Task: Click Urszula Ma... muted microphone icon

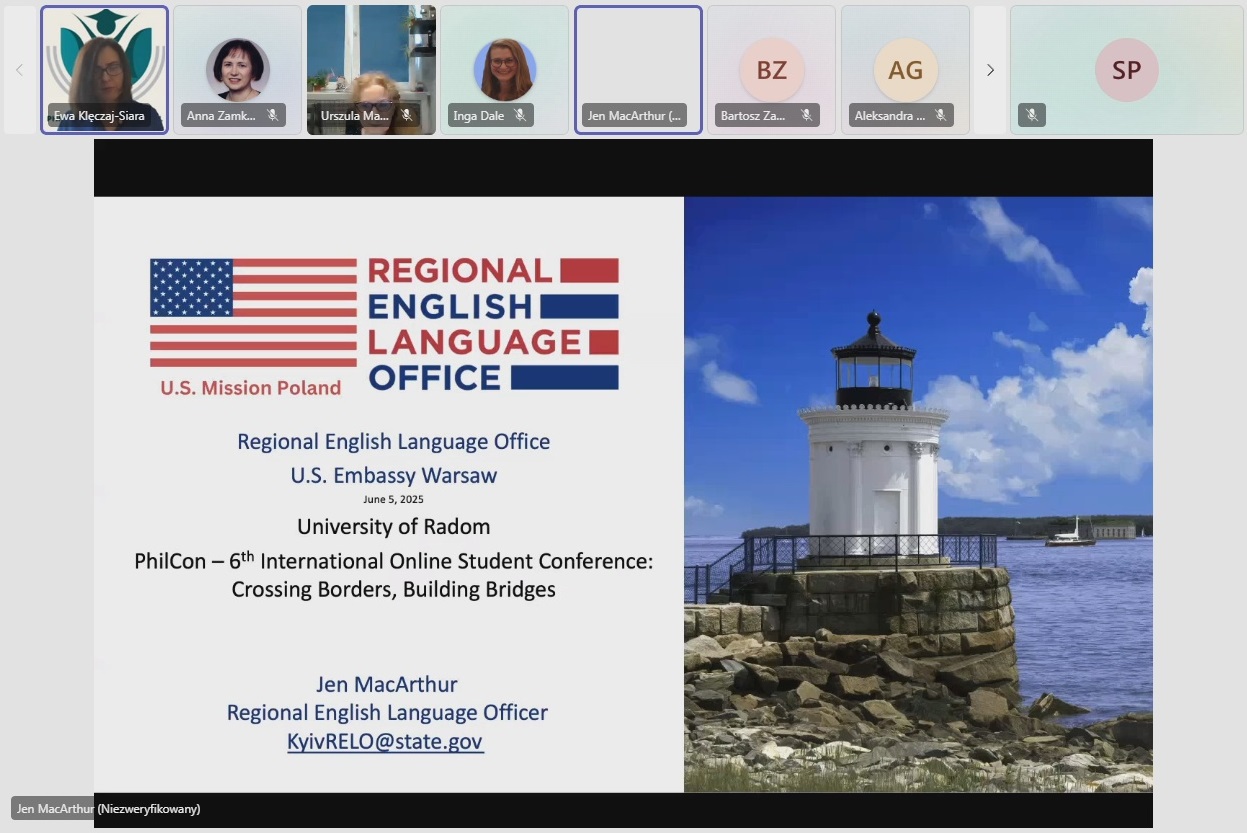Action: tap(406, 116)
